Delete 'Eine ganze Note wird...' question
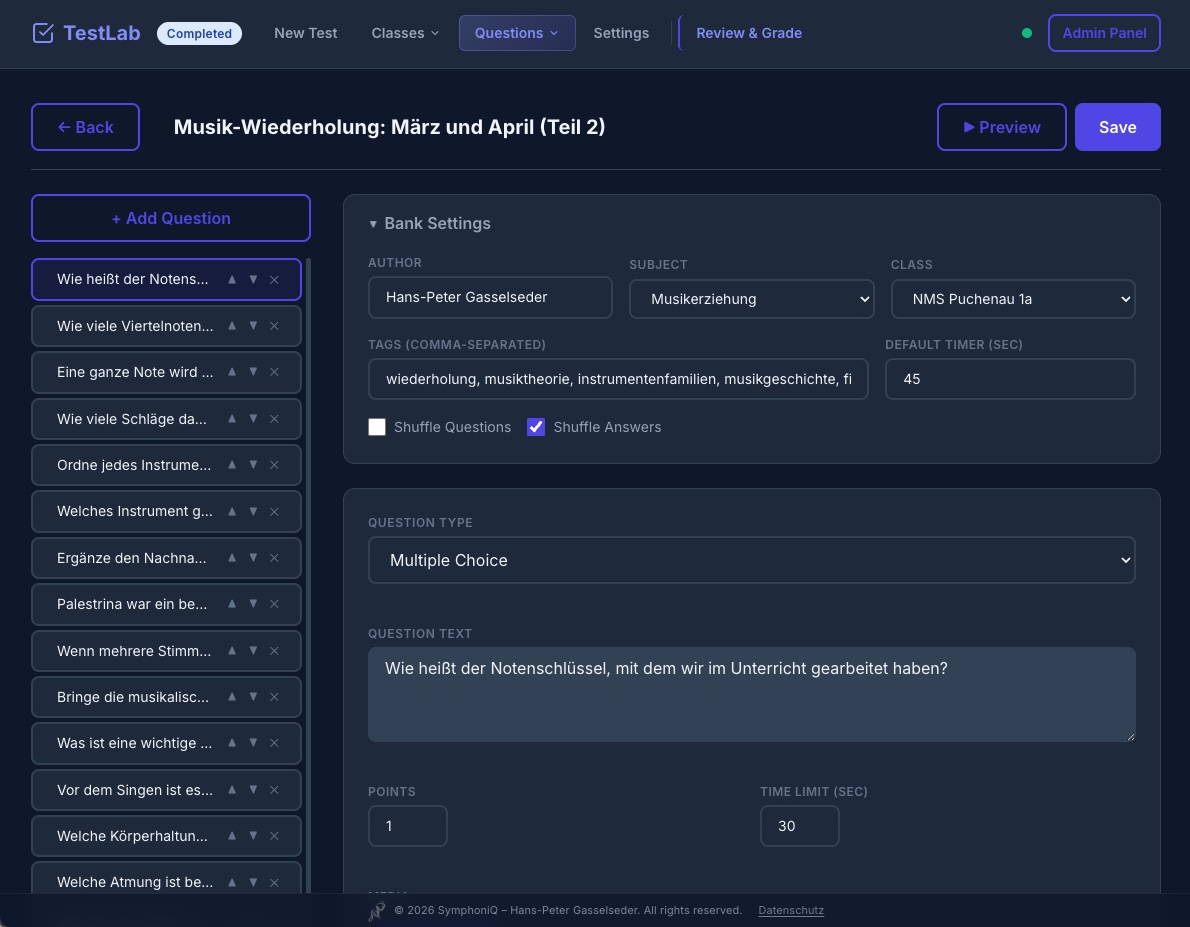 [x=275, y=372]
